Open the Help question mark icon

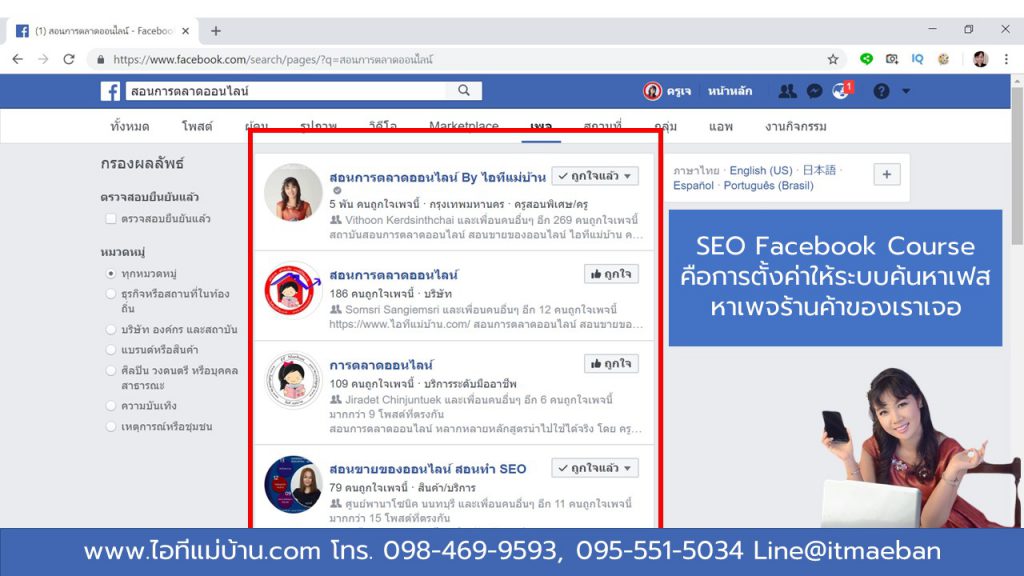pos(878,90)
